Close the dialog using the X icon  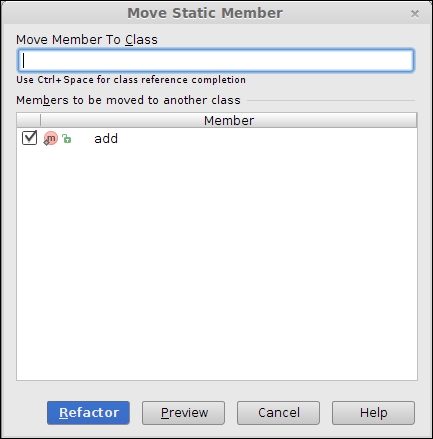[415, 14]
